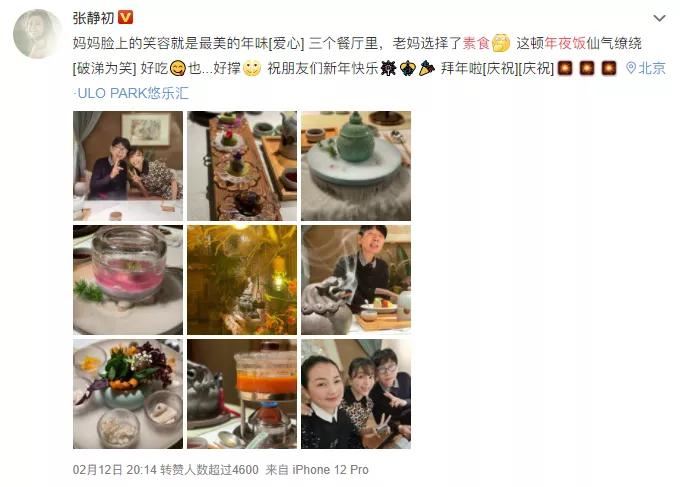The width and height of the screenshot is (680, 487).
Task: Click the yellow emoji after 素食
Action: click(501, 43)
